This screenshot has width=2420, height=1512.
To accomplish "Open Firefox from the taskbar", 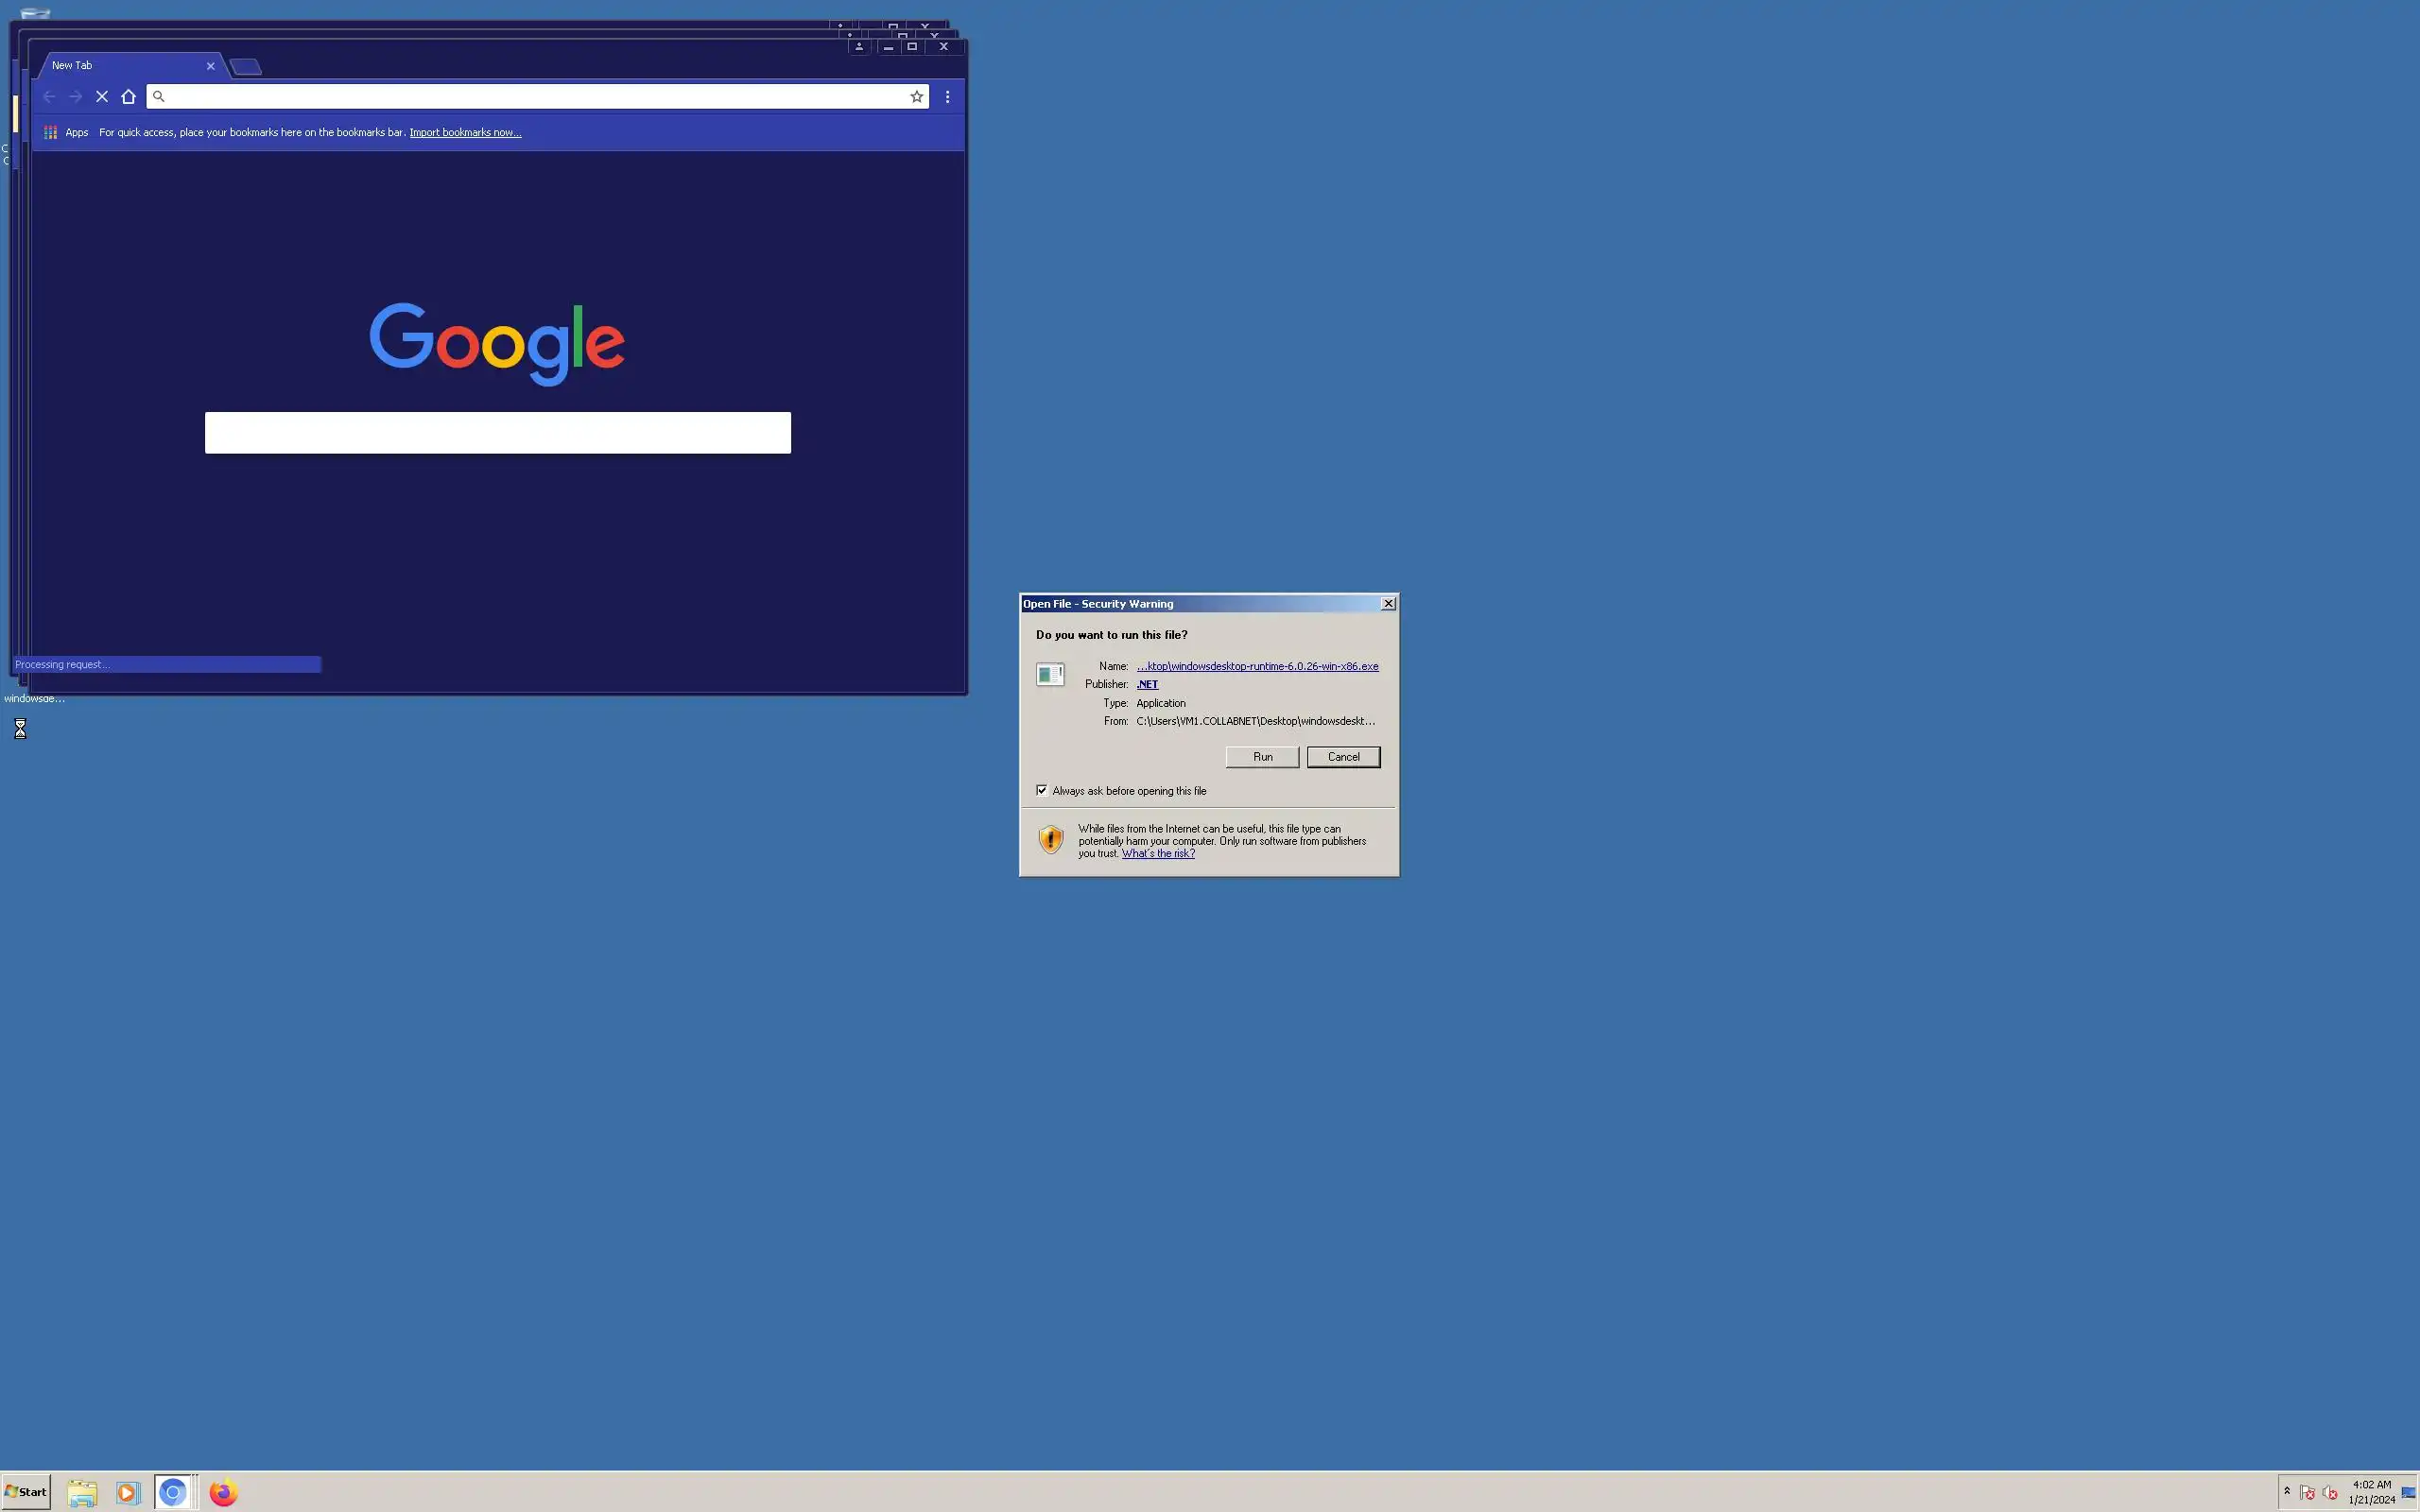I will [223, 1492].
